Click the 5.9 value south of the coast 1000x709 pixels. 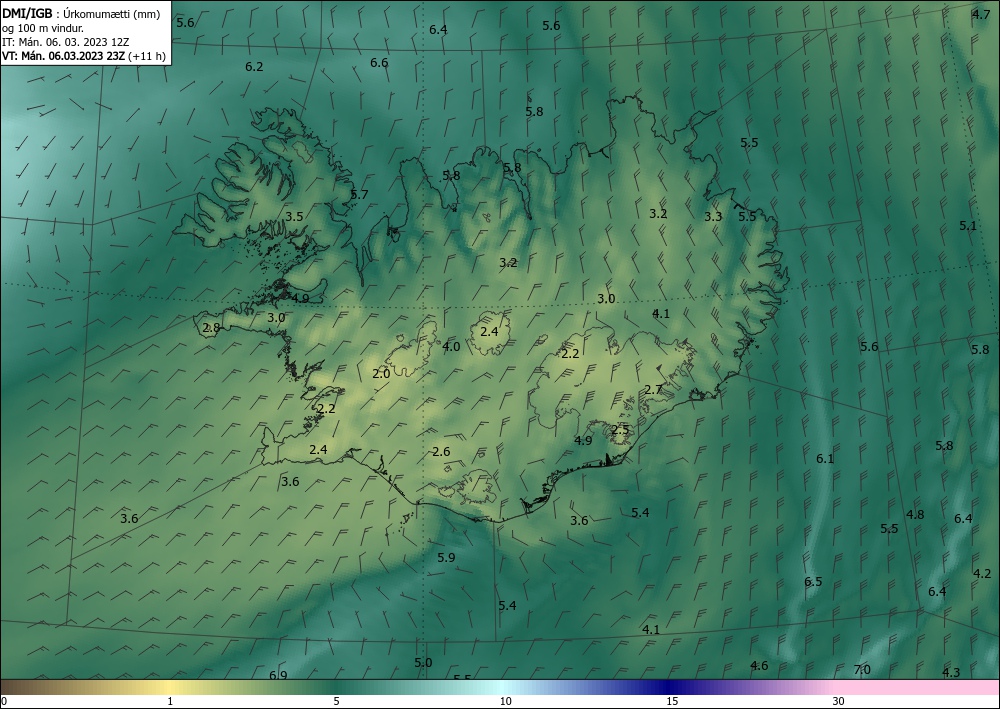click(446, 558)
